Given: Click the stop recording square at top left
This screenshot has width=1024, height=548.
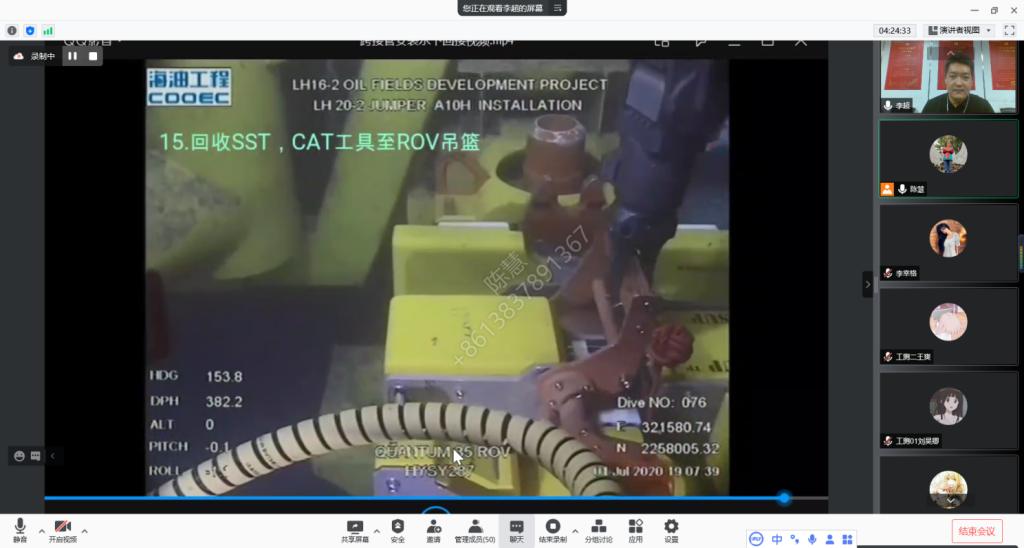Looking at the screenshot, I should click(93, 56).
